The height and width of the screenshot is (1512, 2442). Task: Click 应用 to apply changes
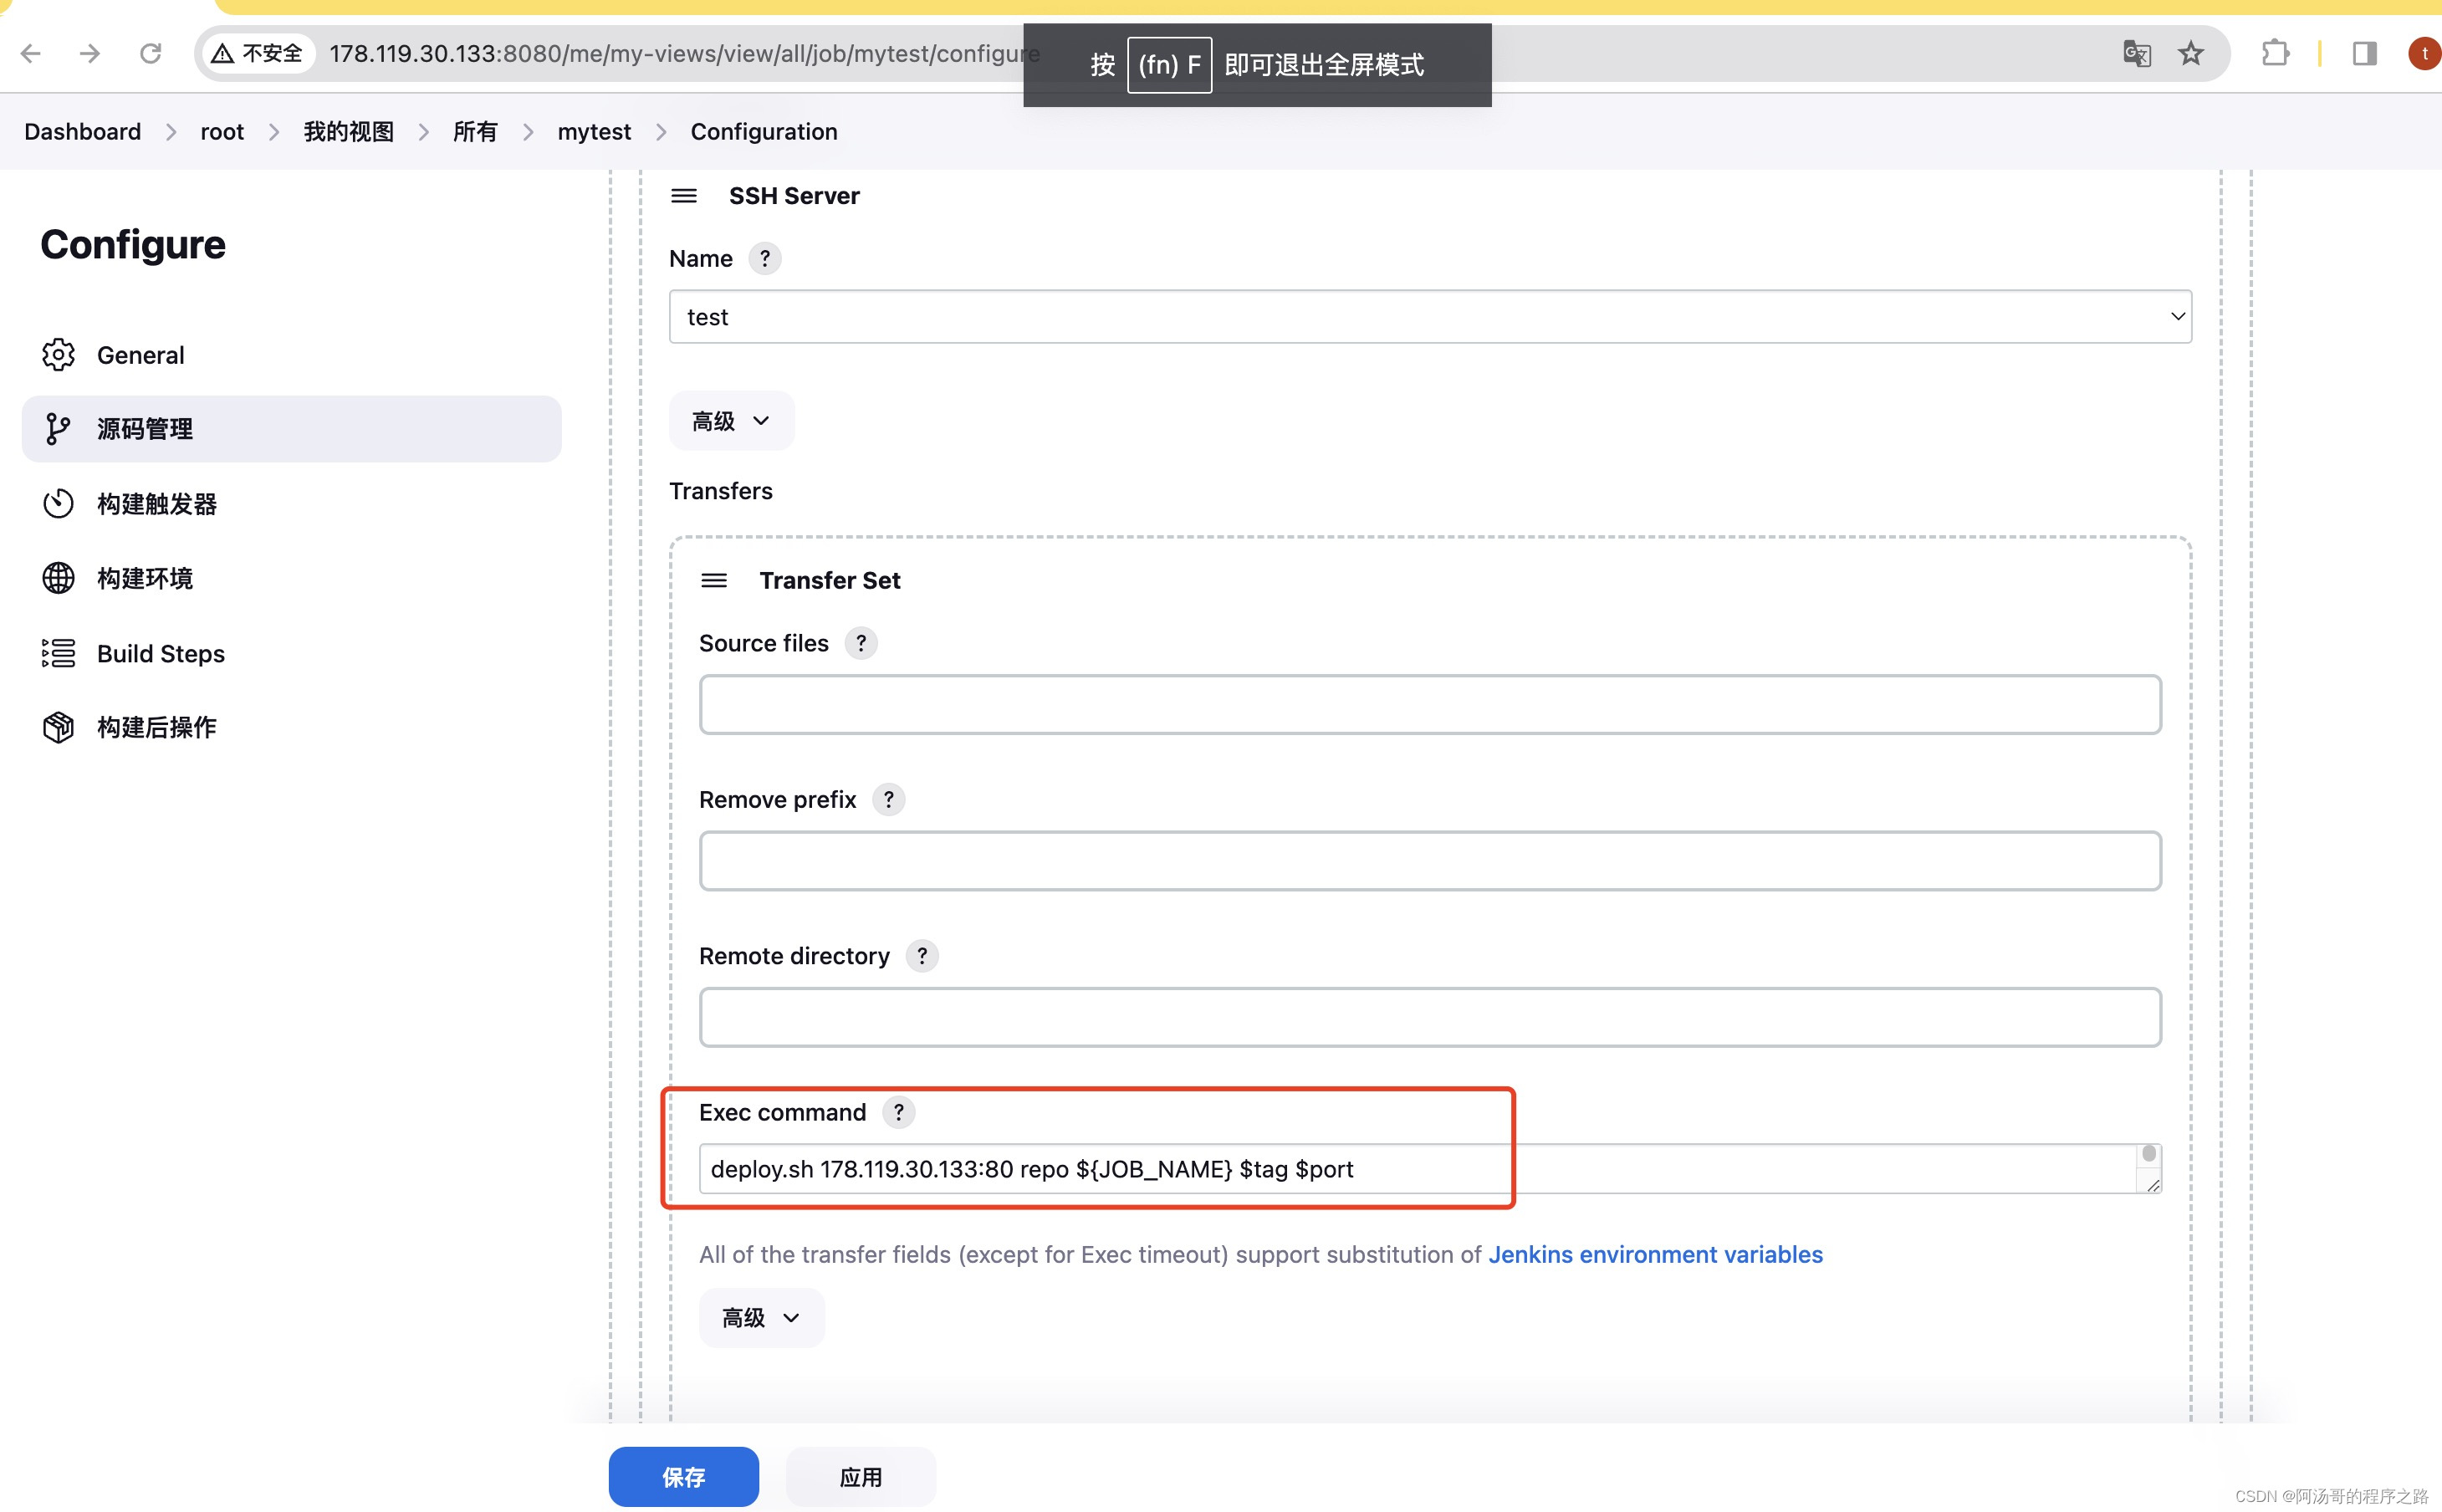click(x=861, y=1477)
